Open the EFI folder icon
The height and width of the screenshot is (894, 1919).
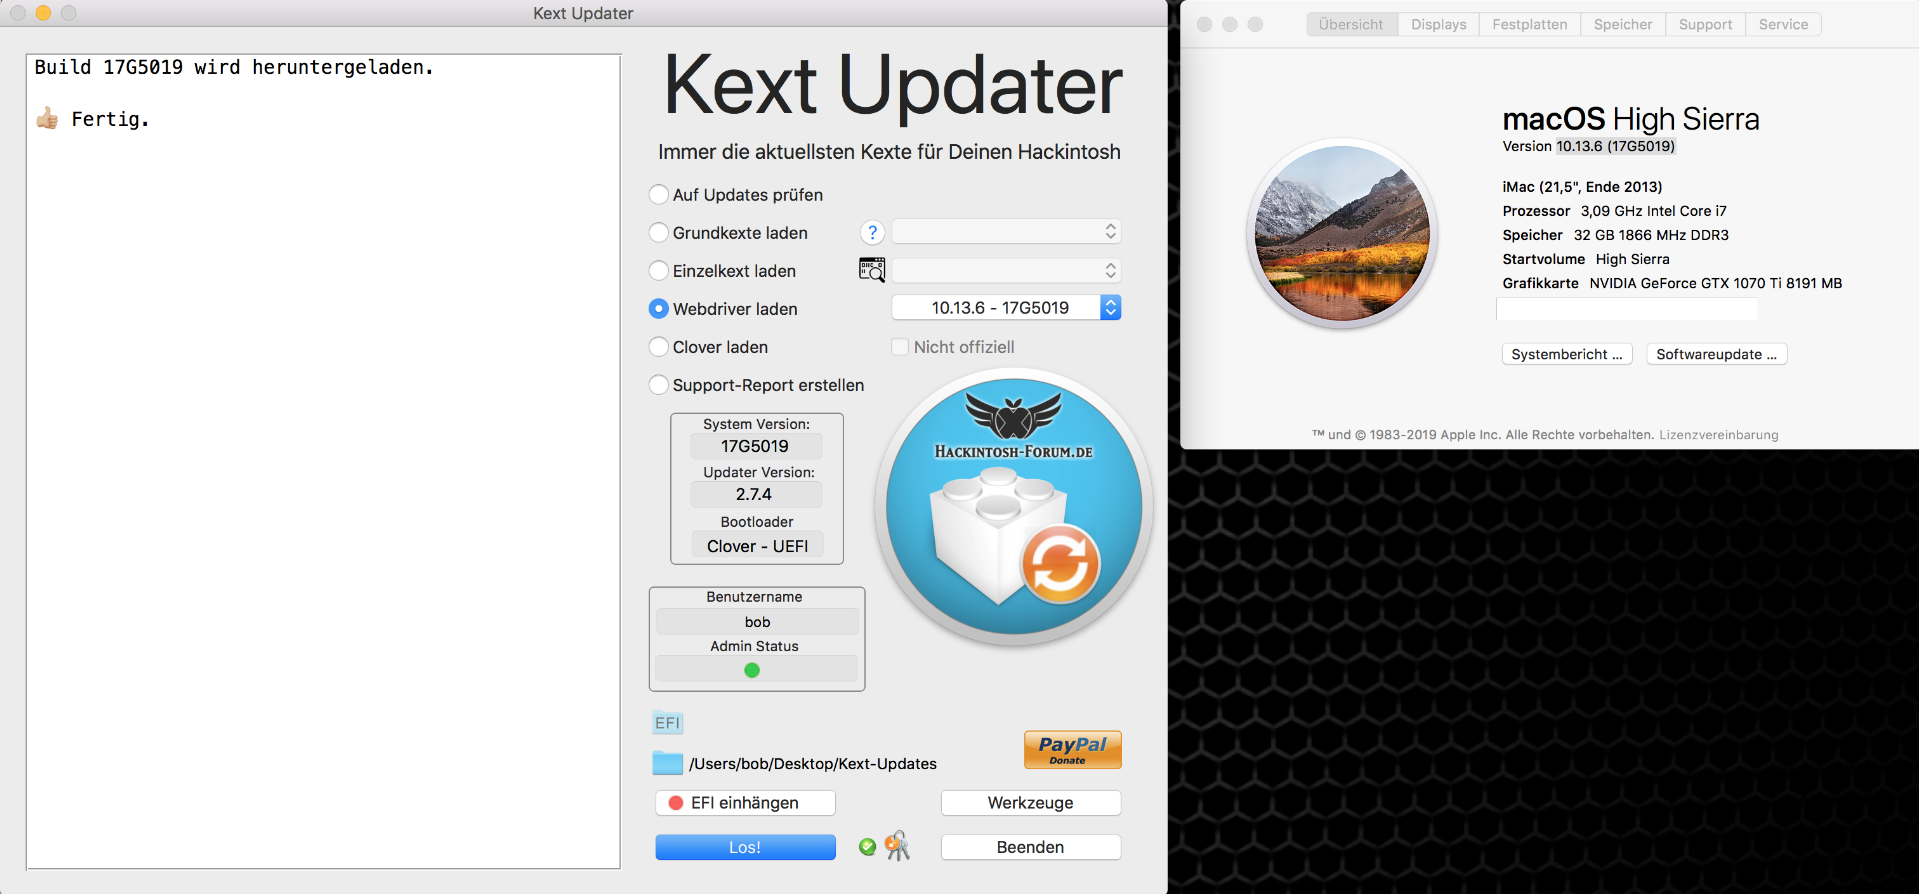coord(667,723)
